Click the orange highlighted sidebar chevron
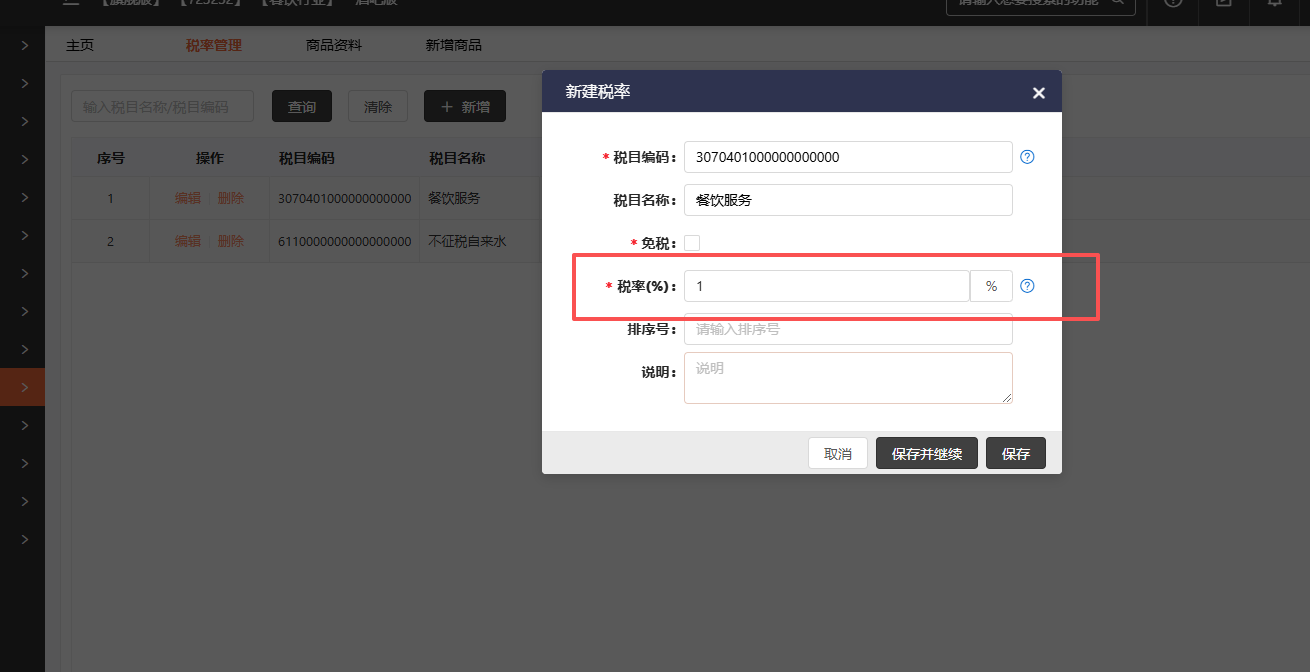This screenshot has width=1310, height=672. [x=24, y=387]
